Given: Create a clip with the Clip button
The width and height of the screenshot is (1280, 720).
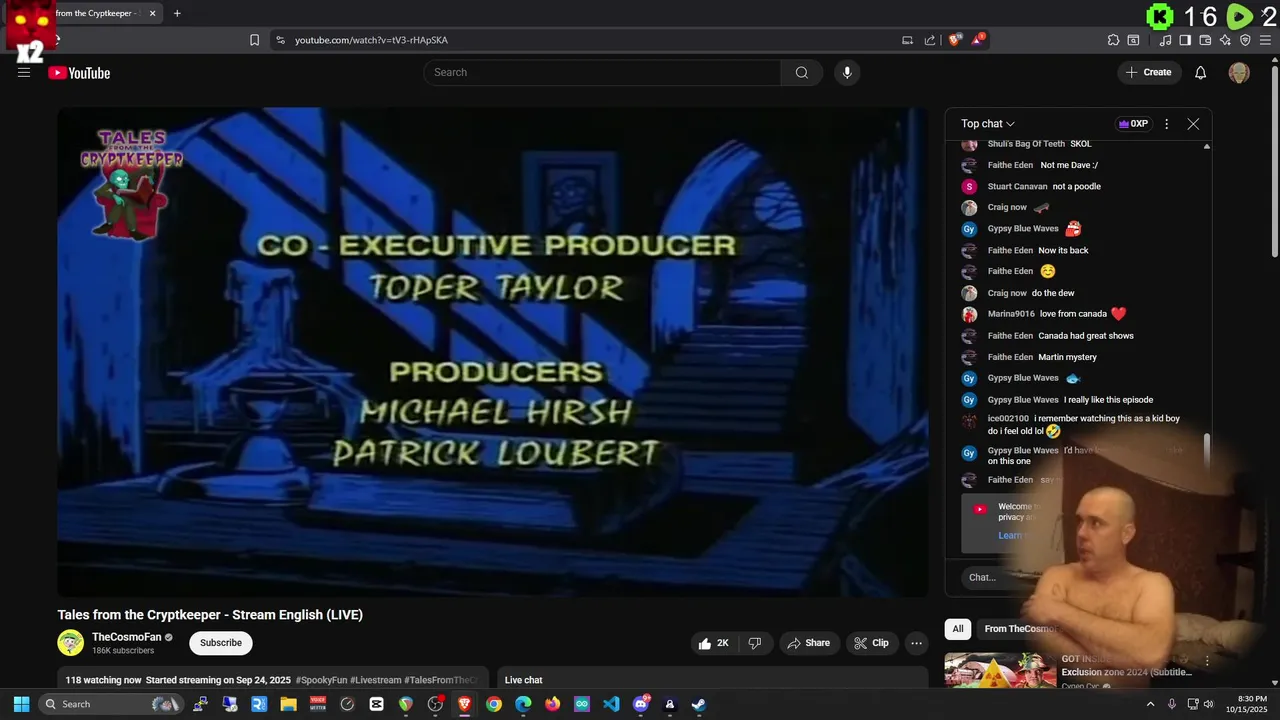Looking at the screenshot, I should pos(871,643).
